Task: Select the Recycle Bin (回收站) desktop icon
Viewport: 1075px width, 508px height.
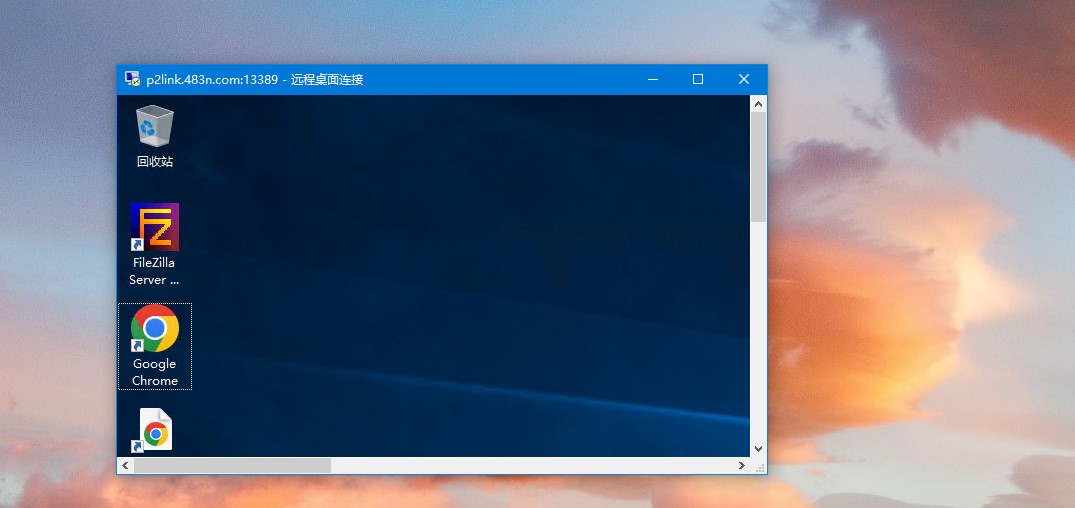Action: pyautogui.click(x=155, y=126)
